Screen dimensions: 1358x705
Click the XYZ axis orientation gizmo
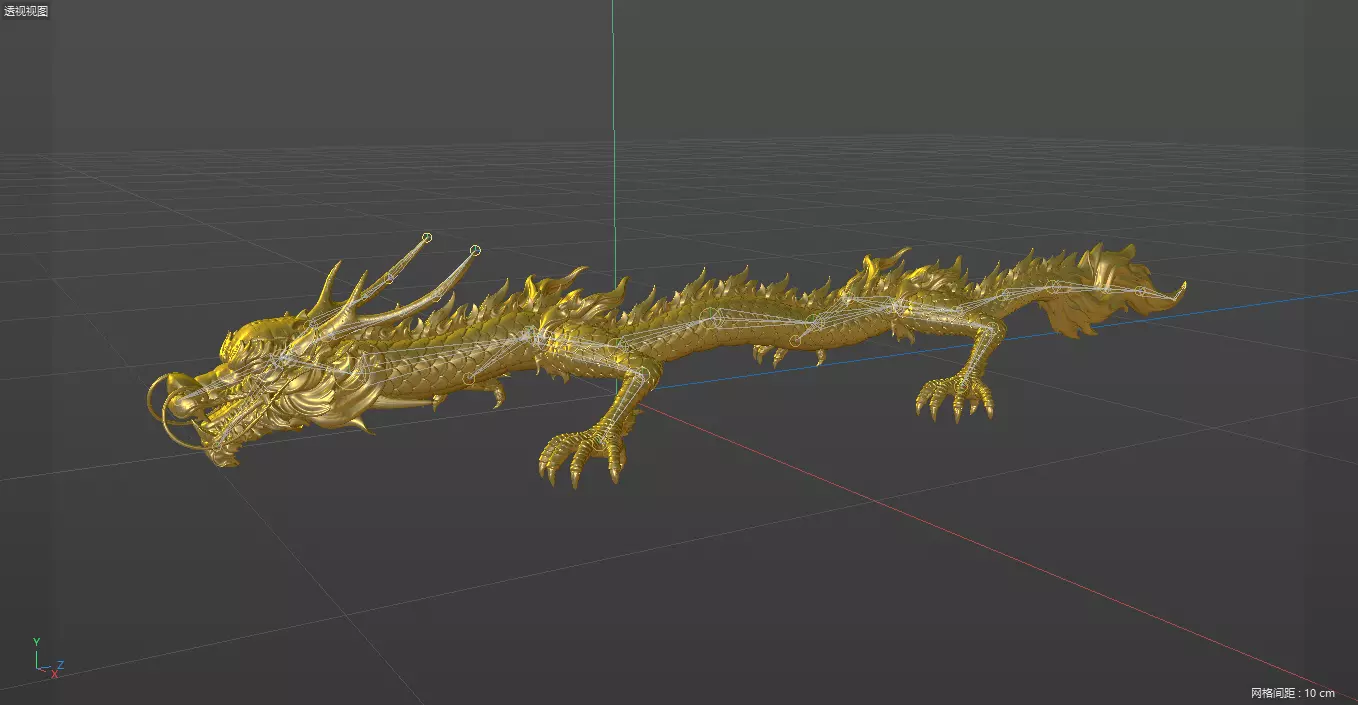[x=47, y=658]
